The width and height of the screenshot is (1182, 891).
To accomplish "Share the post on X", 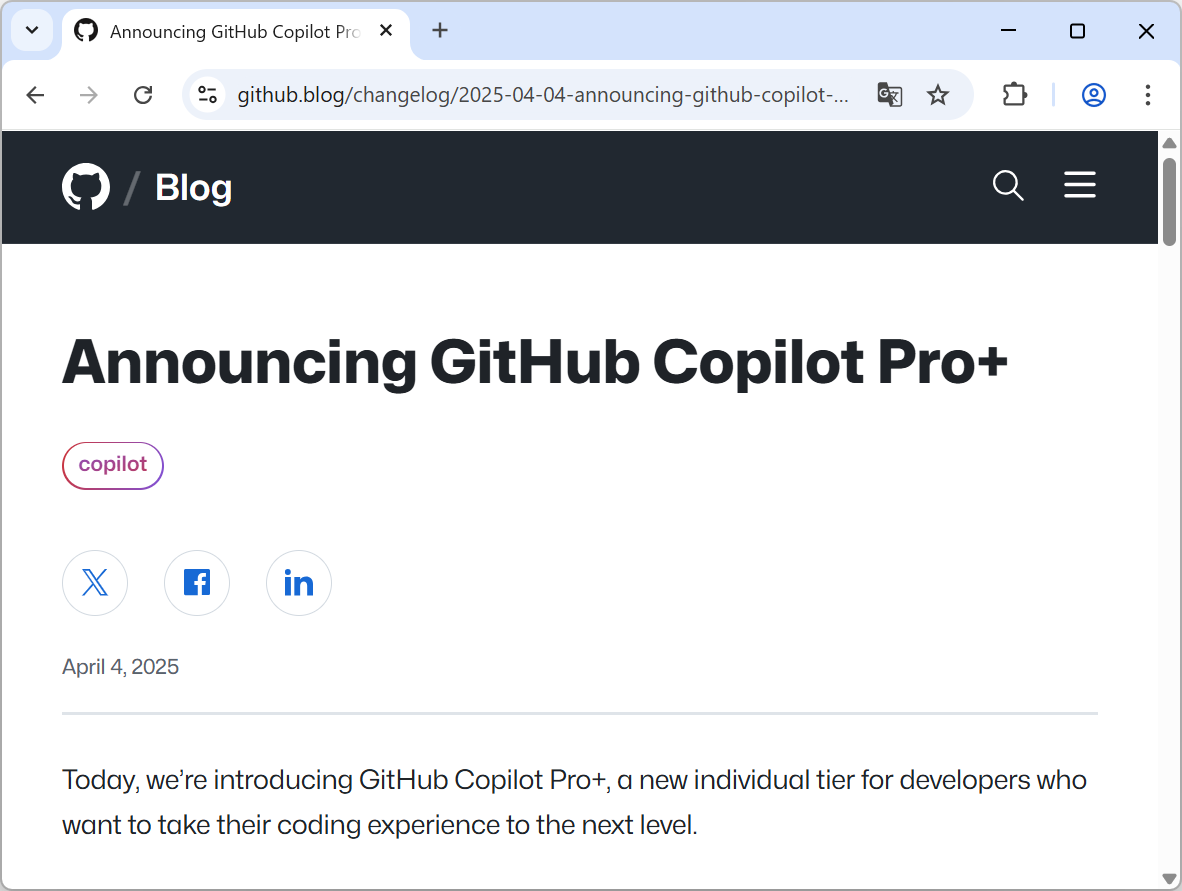I will 95,583.
